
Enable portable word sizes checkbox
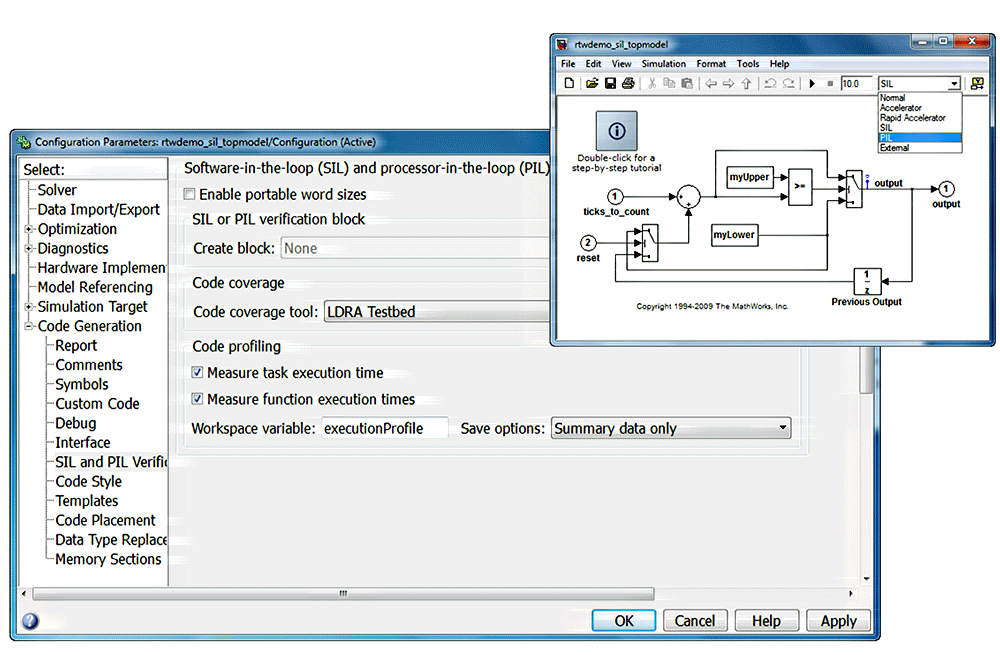[x=189, y=194]
